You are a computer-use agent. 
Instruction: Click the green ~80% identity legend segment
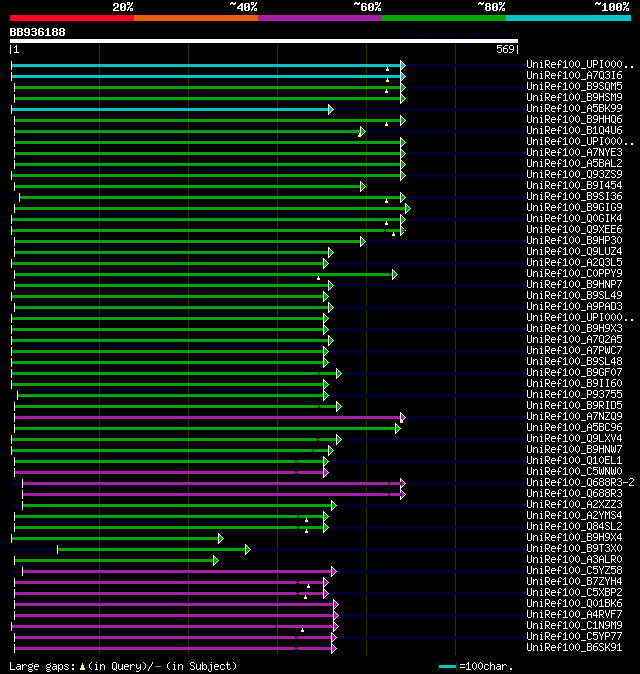point(444,18)
